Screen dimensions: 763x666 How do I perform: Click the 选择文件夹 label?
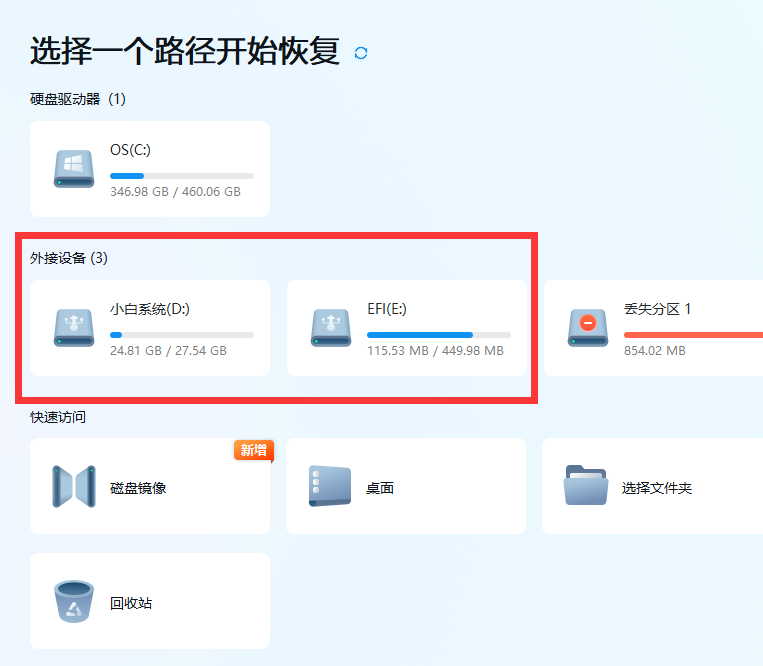(657, 488)
